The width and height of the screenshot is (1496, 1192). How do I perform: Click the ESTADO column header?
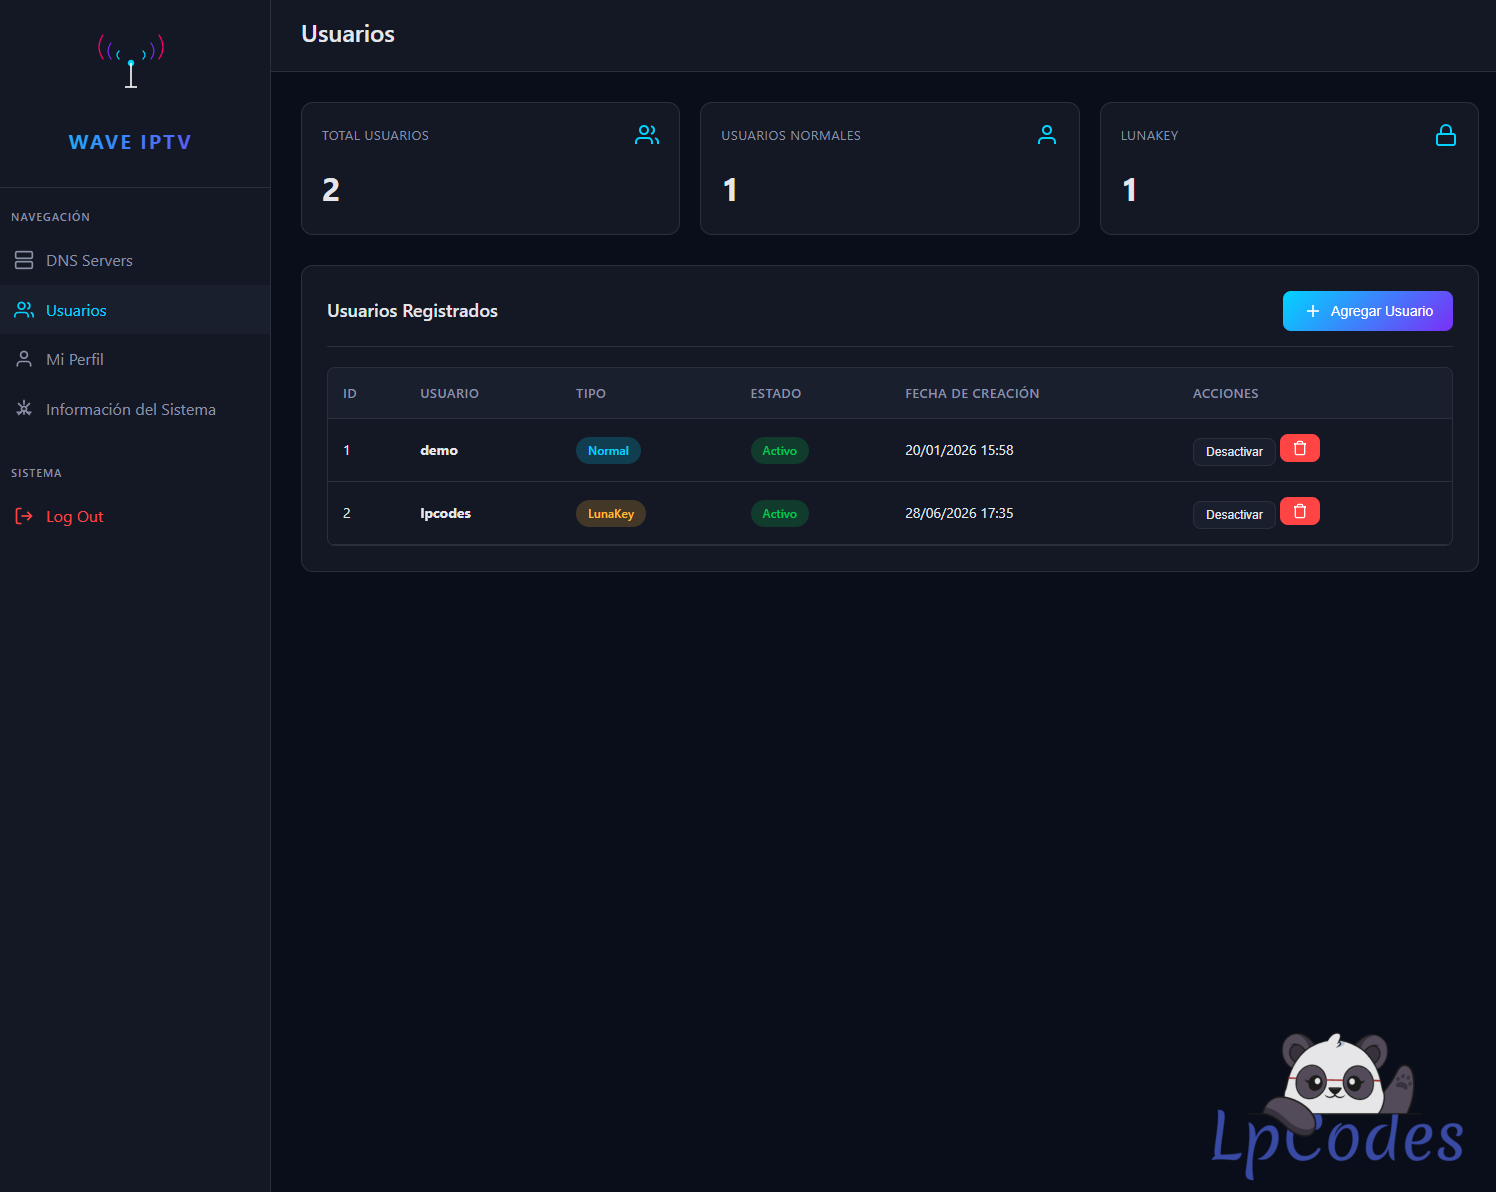click(776, 394)
